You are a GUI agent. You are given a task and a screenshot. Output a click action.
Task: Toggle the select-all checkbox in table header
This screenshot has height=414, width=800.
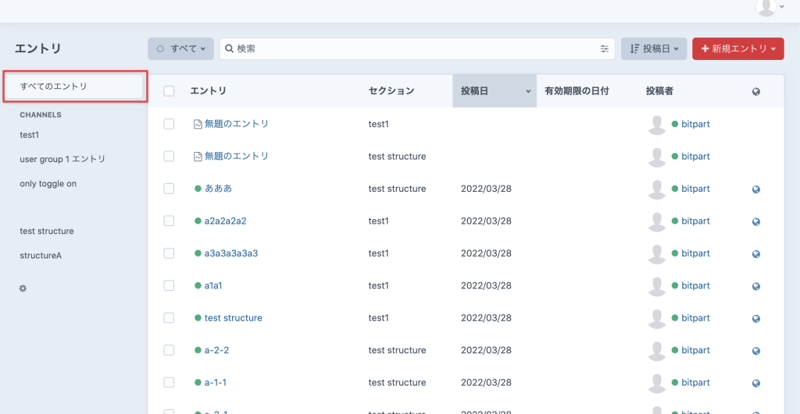[169, 91]
